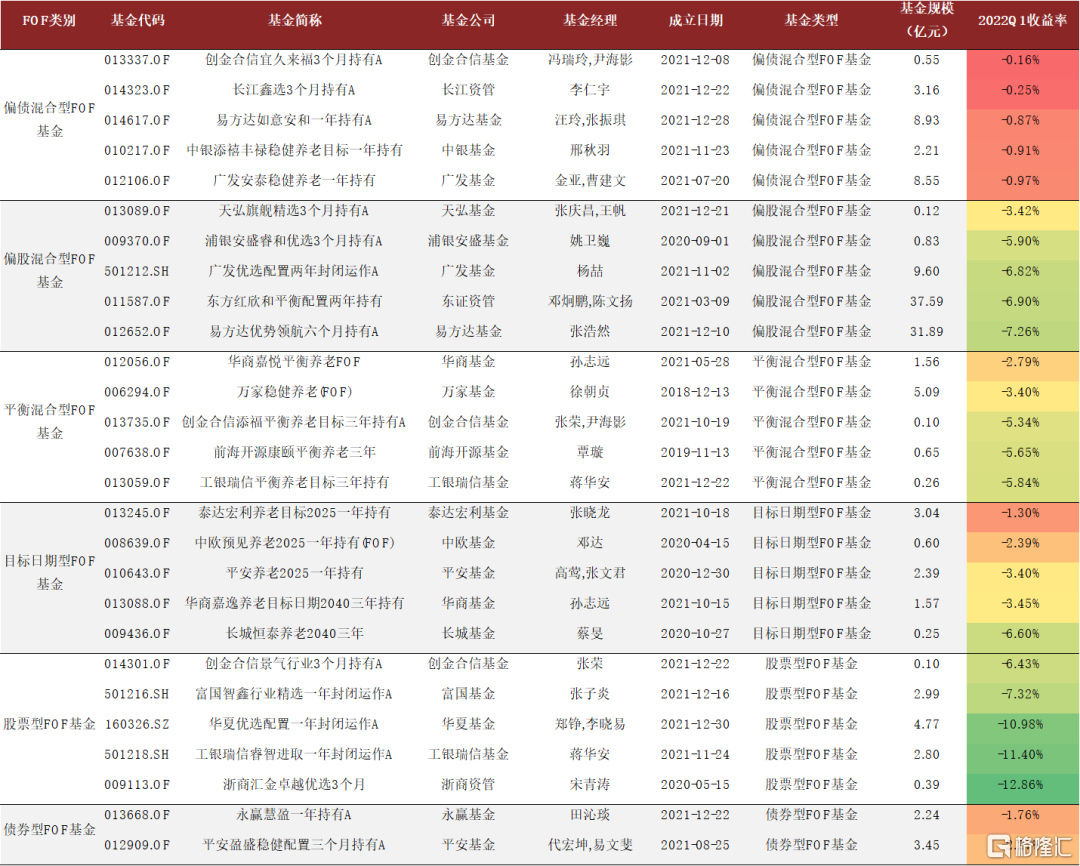Click fund company '浦银安盛基金'
Viewport: 1080px width, 866px height.
pyautogui.click(x=468, y=241)
